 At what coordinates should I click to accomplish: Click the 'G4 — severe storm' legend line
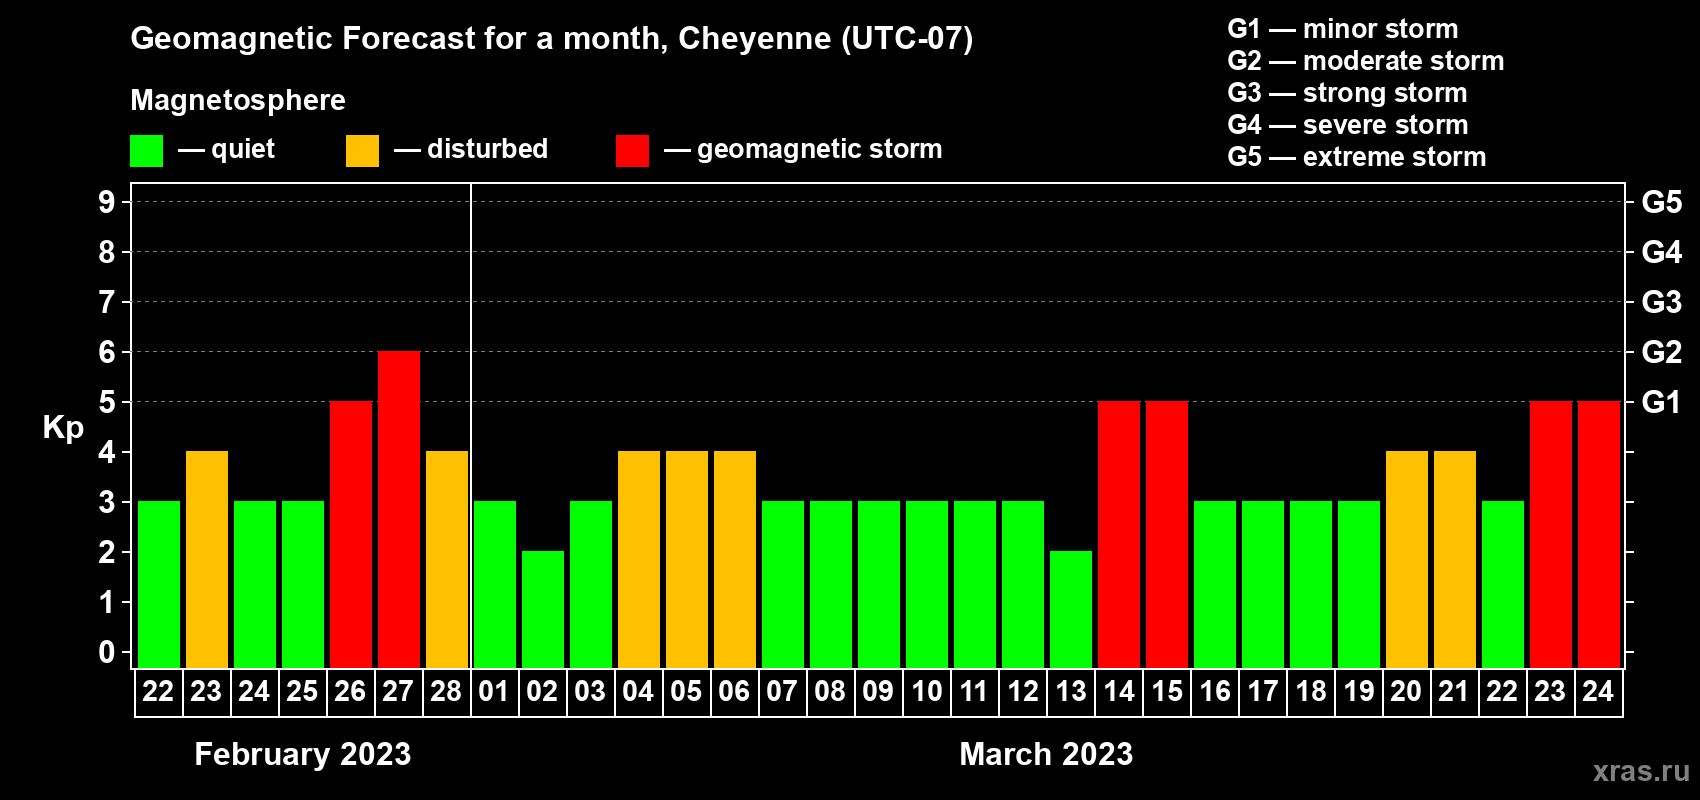click(x=1348, y=125)
